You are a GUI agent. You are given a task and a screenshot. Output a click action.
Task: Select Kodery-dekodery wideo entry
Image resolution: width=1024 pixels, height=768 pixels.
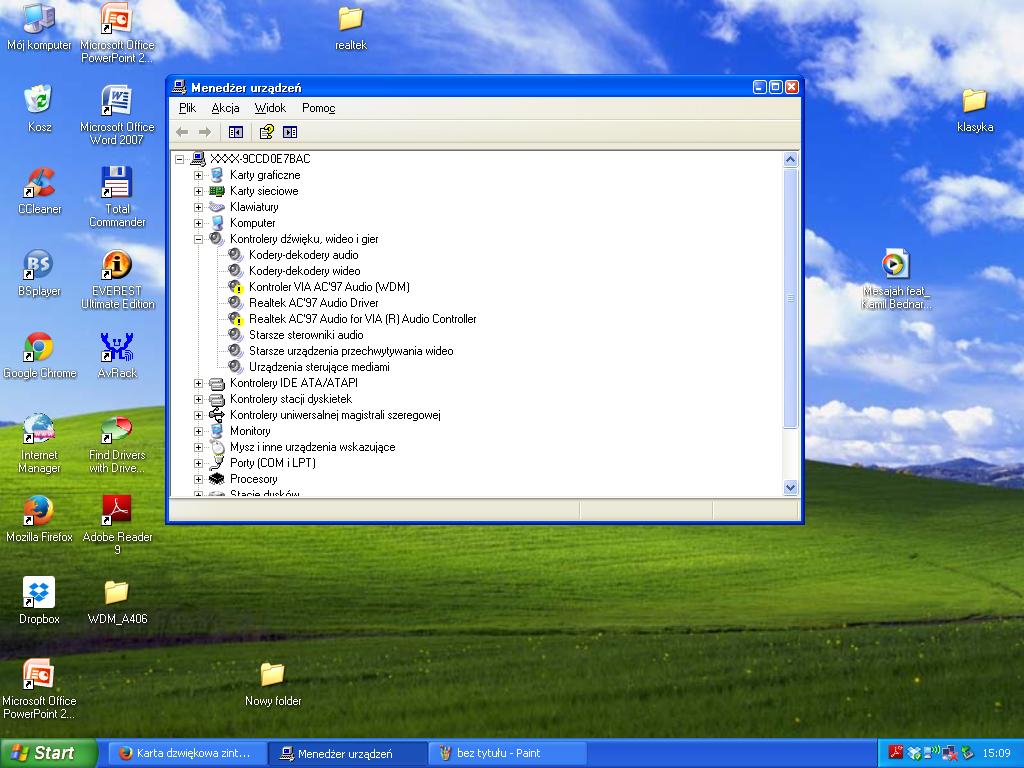coord(304,271)
